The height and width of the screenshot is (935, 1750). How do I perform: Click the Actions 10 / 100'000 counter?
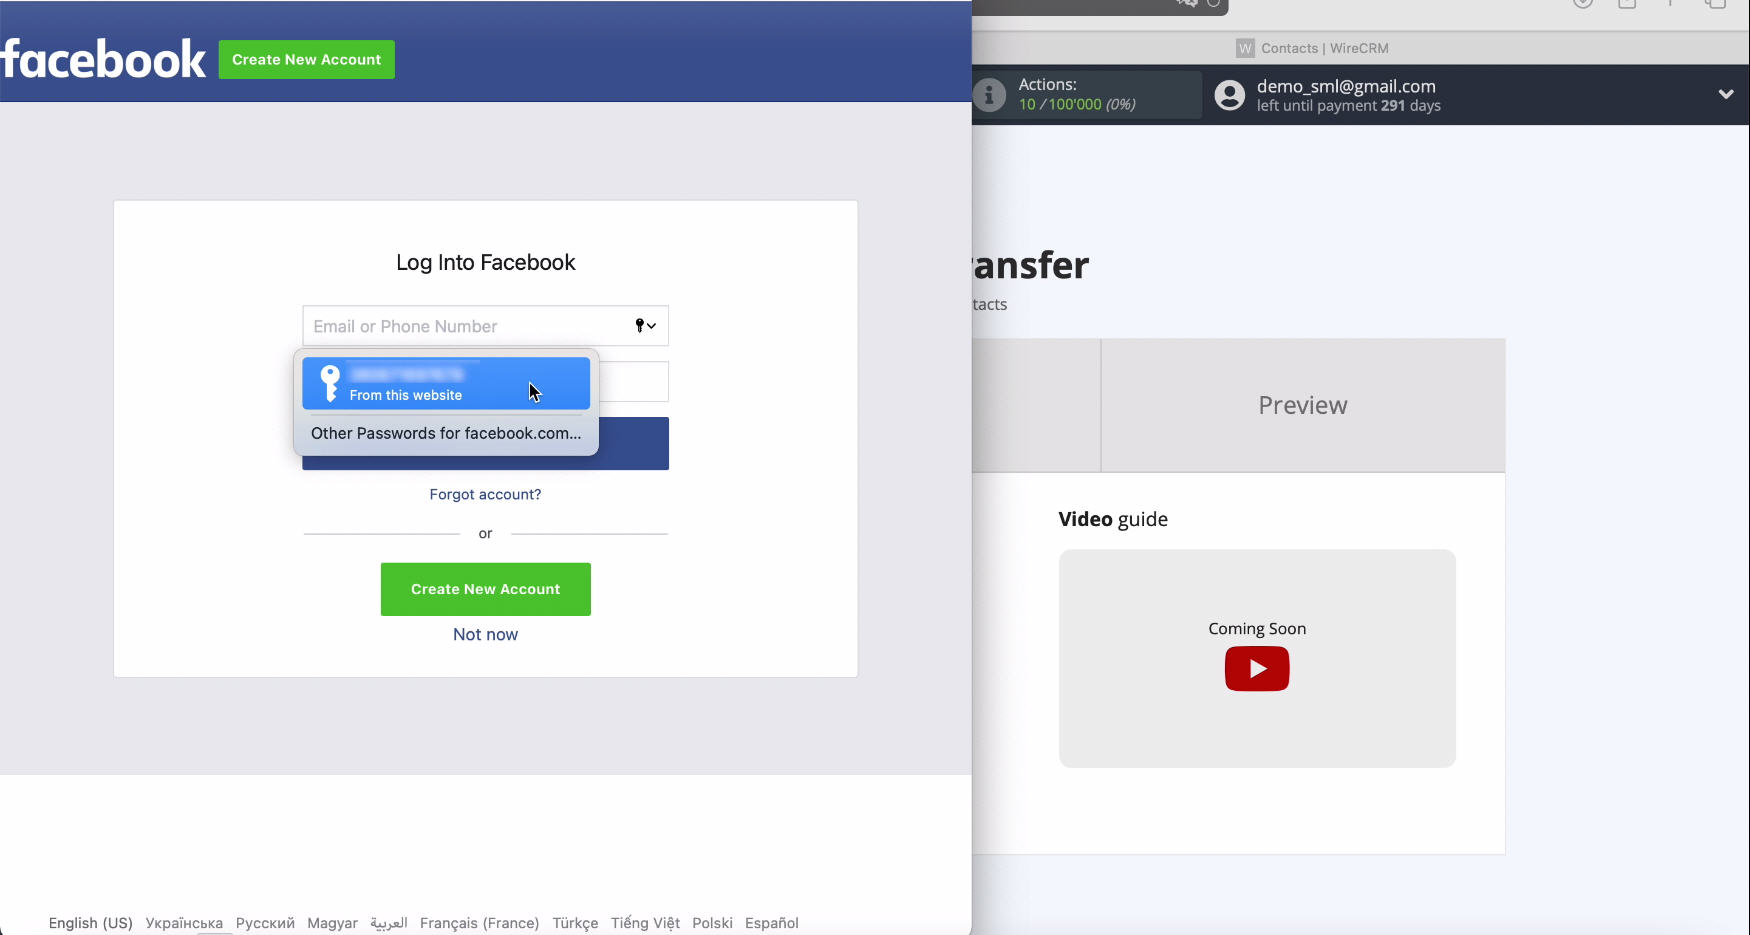point(1077,104)
